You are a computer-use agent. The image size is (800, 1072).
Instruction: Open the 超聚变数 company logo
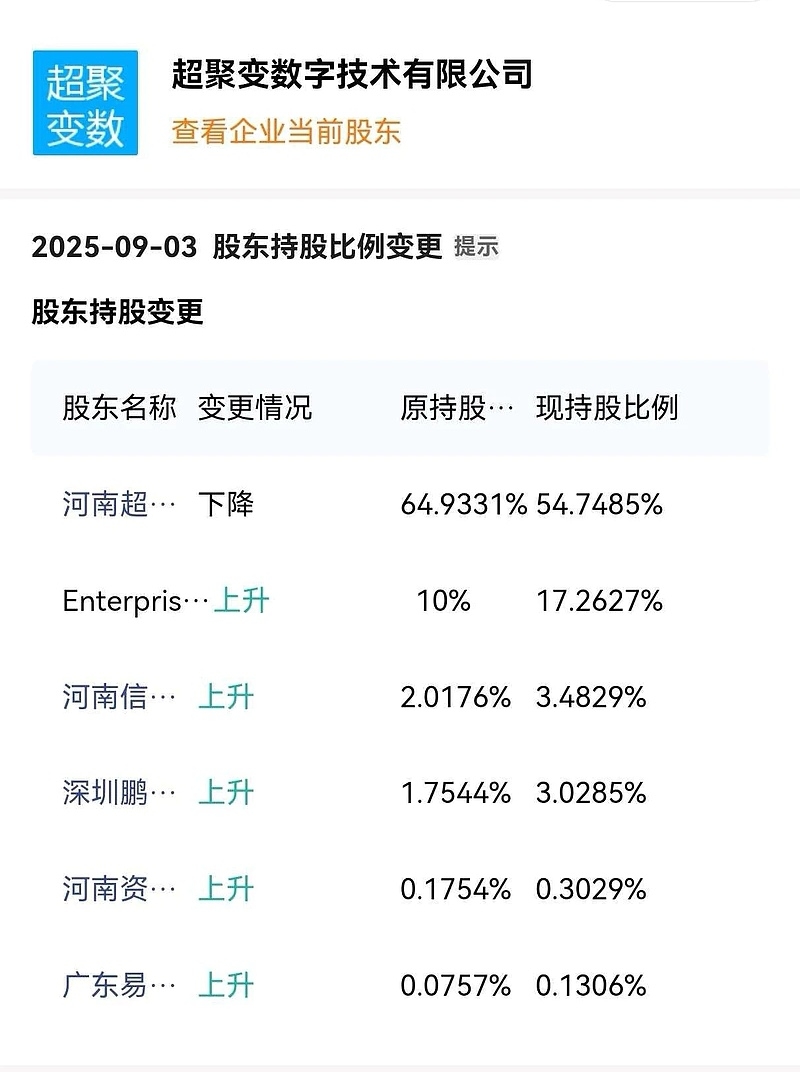click(x=85, y=103)
